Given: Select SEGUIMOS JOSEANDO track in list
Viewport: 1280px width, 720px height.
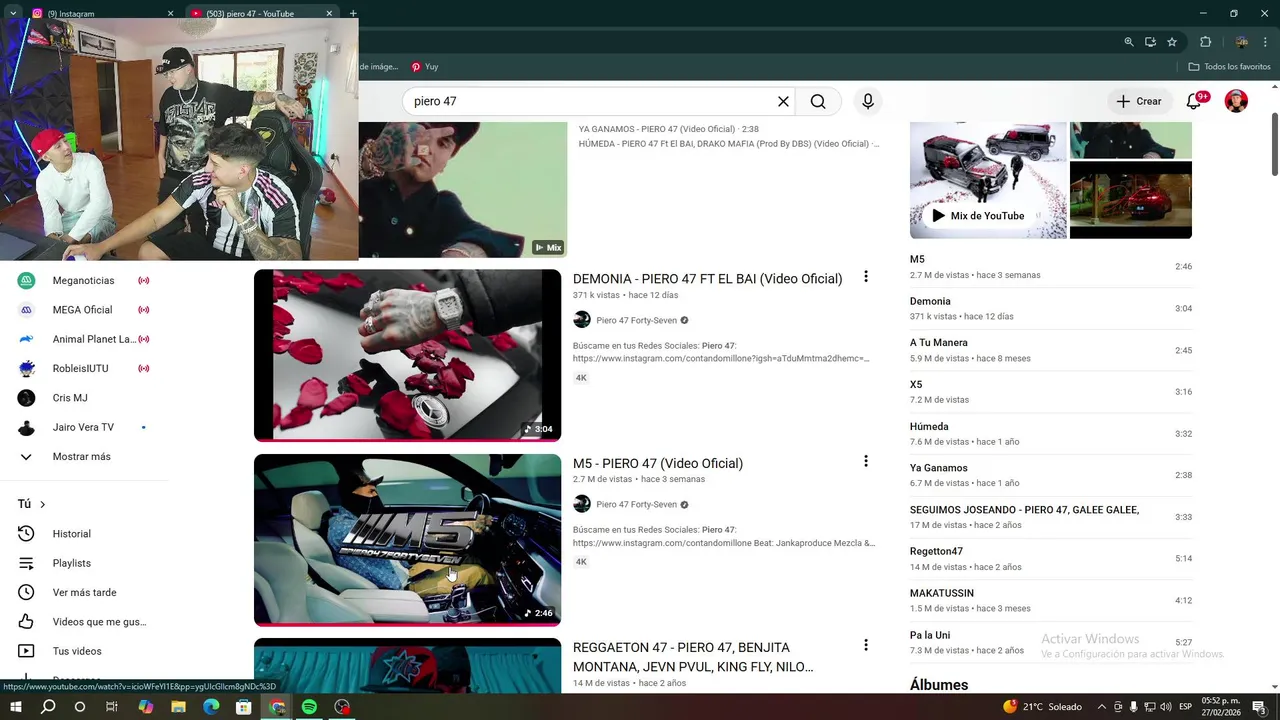Looking at the screenshot, I should (x=1050, y=517).
